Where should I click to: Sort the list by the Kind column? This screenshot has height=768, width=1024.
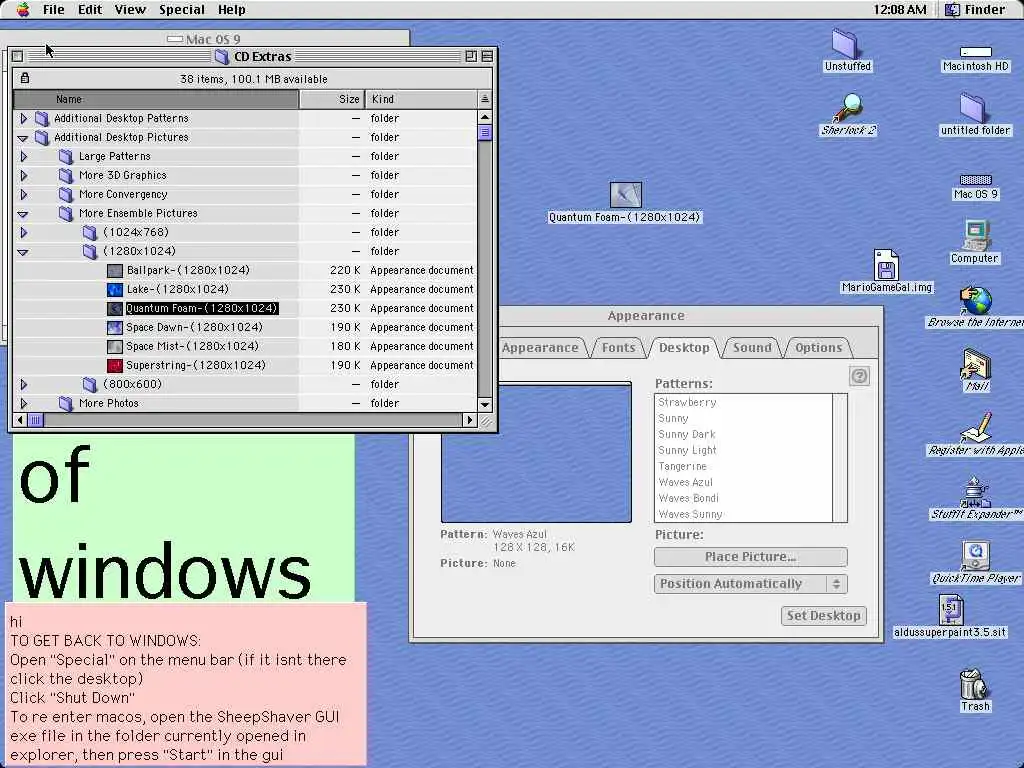pyautogui.click(x=421, y=99)
